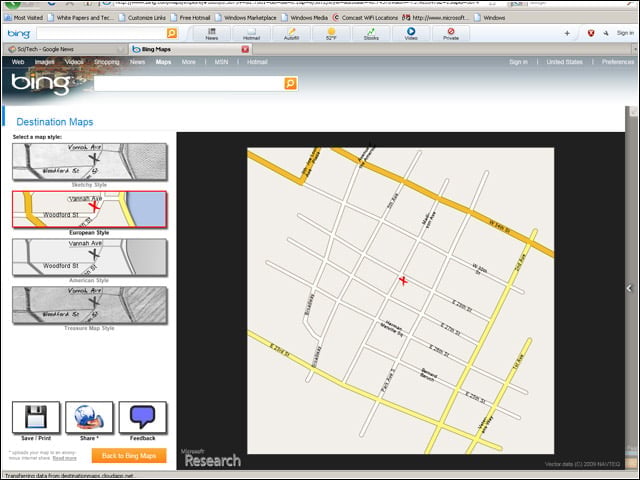640x480 pixels.
Task: Open the Comcast WiFi Locations bookmark
Action: pos(365,18)
